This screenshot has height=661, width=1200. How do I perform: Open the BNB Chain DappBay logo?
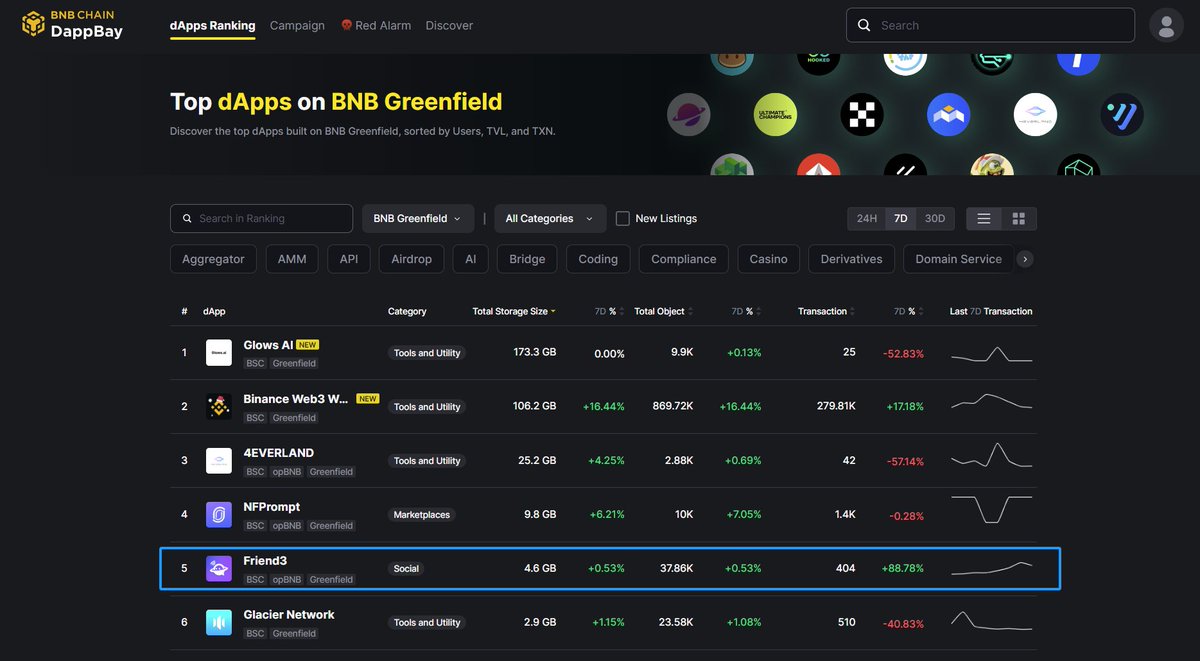74,24
